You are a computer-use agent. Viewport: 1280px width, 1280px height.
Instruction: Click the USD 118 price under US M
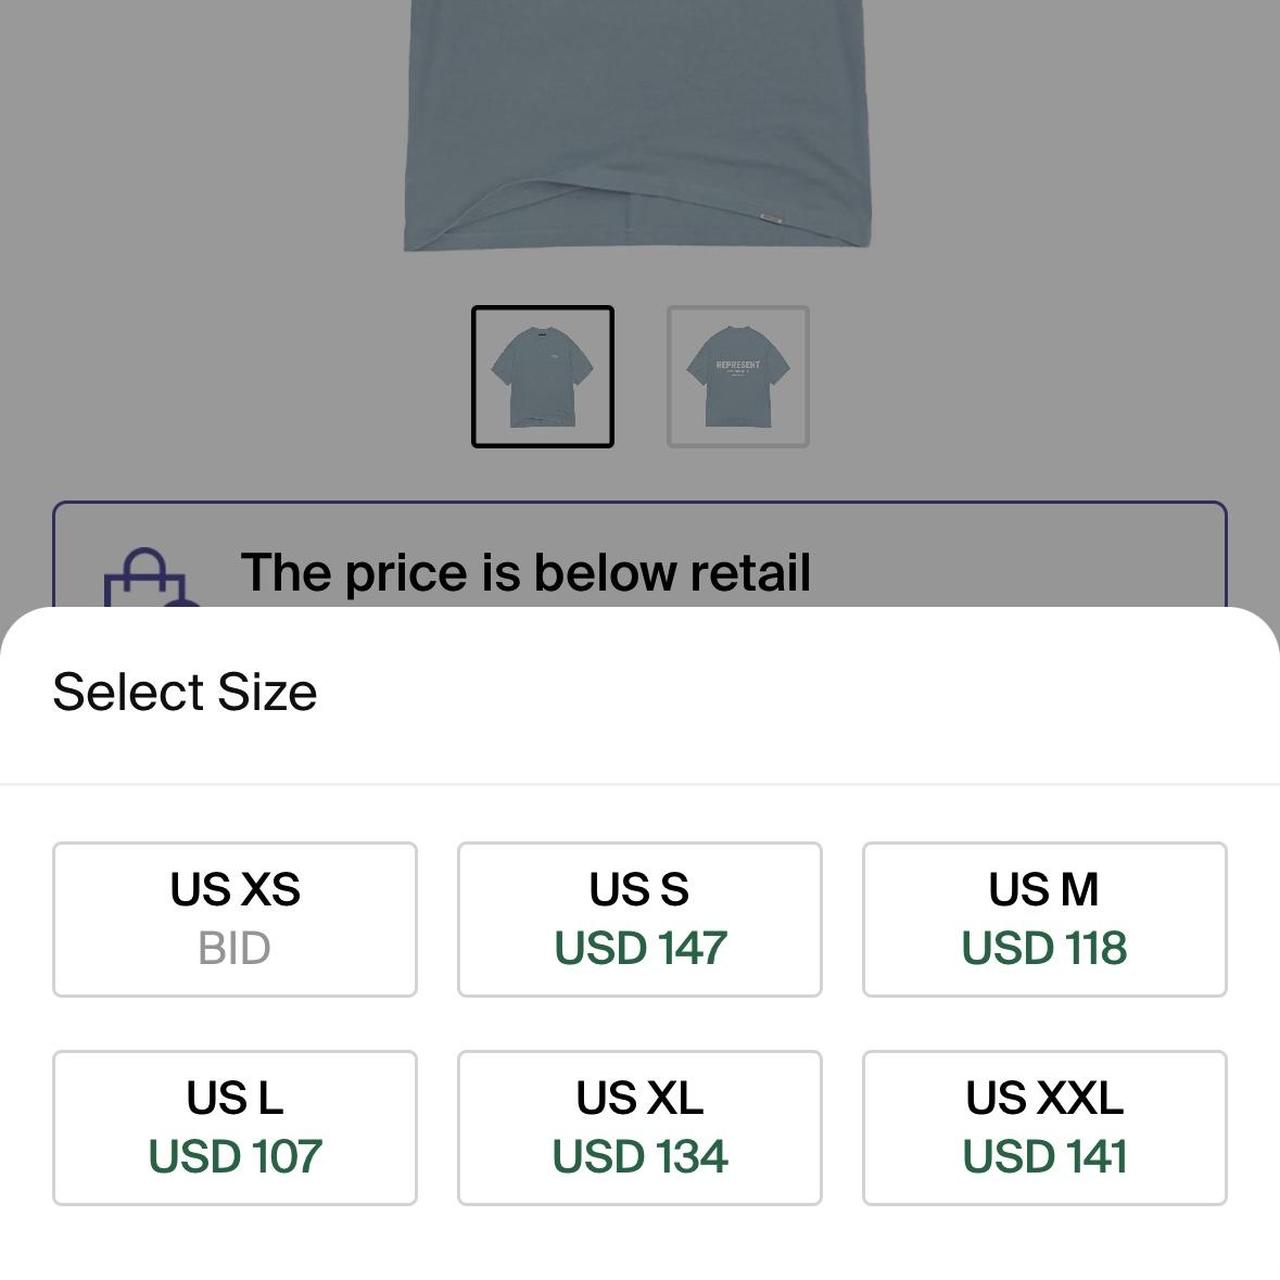[x=1044, y=947]
